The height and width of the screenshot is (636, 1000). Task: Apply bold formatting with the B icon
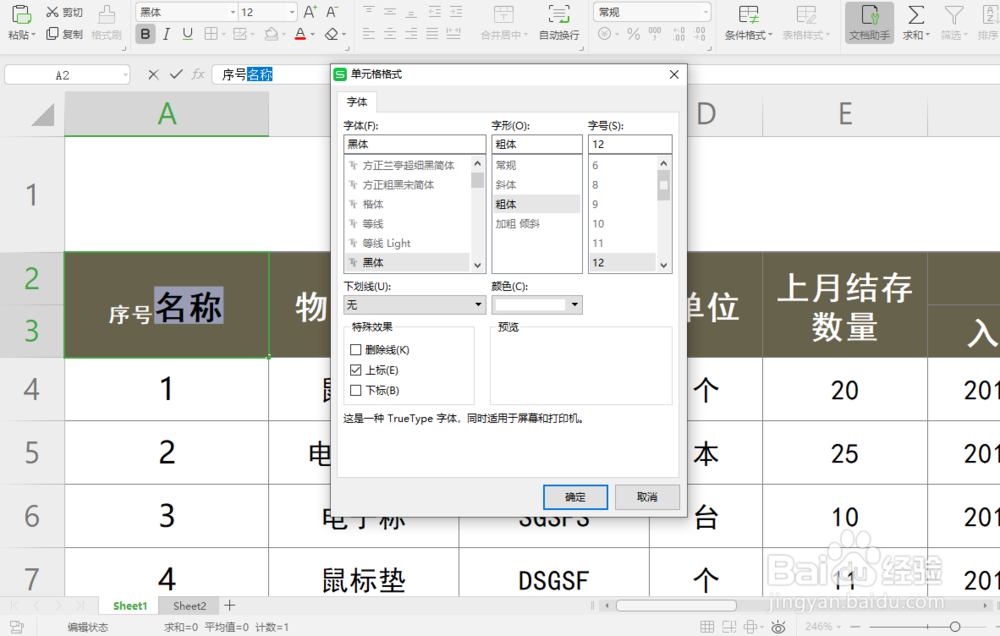pos(145,33)
